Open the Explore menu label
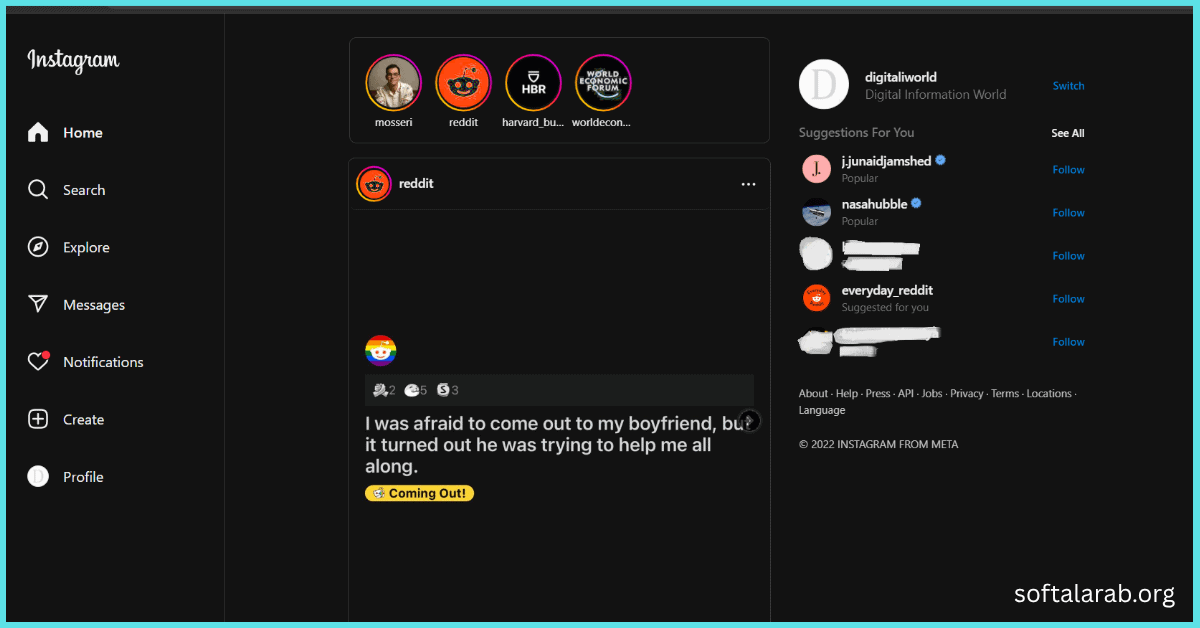Viewport: 1200px width, 628px height. coord(86,248)
